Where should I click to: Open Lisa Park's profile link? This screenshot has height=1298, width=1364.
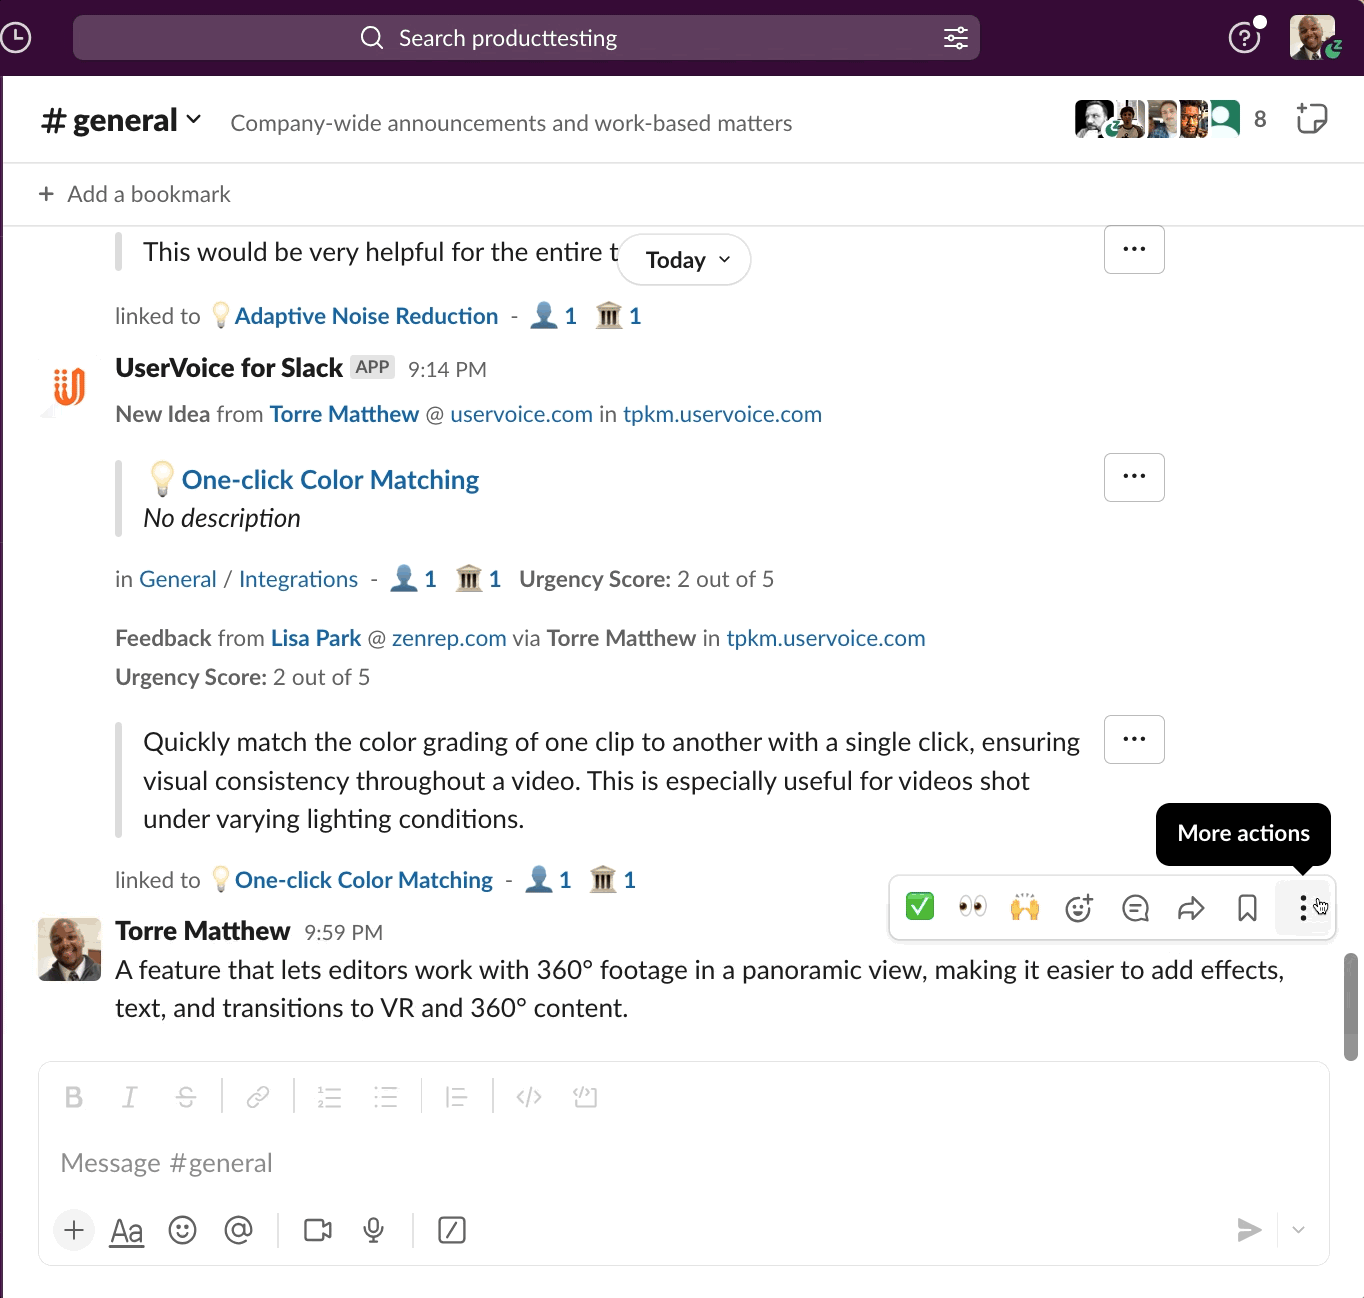pyautogui.click(x=316, y=638)
